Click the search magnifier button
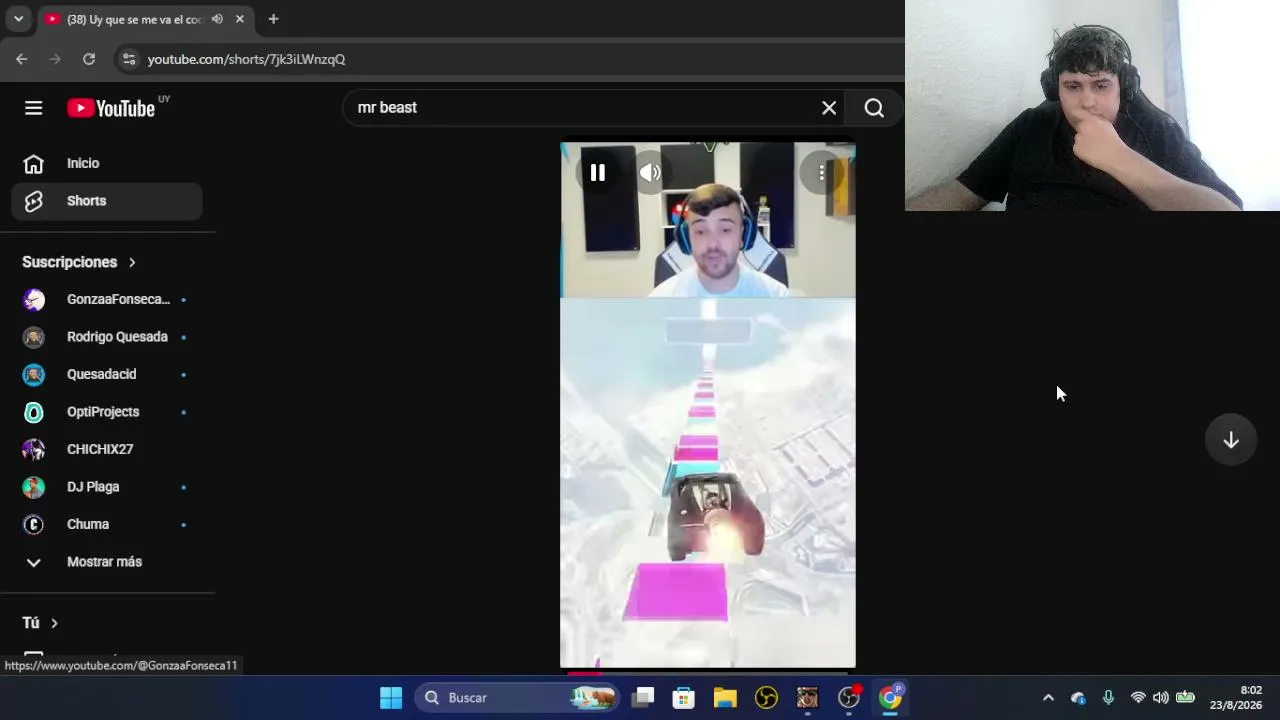The image size is (1280, 720). [x=874, y=108]
